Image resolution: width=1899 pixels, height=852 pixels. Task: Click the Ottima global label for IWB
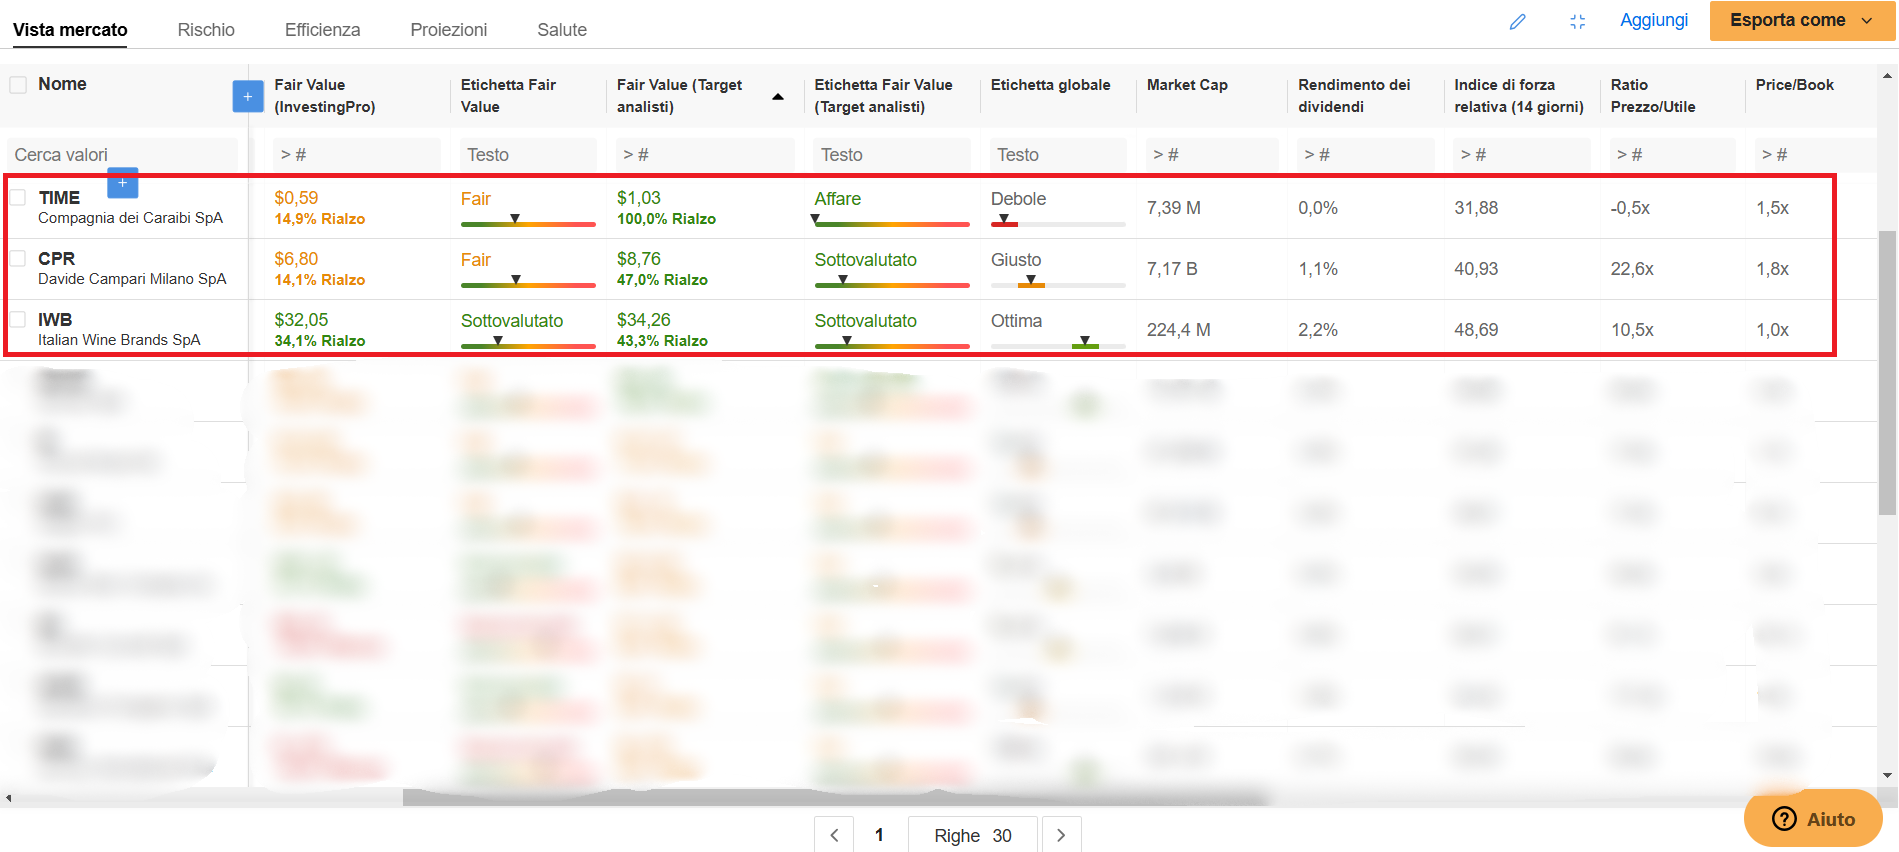1016,321
